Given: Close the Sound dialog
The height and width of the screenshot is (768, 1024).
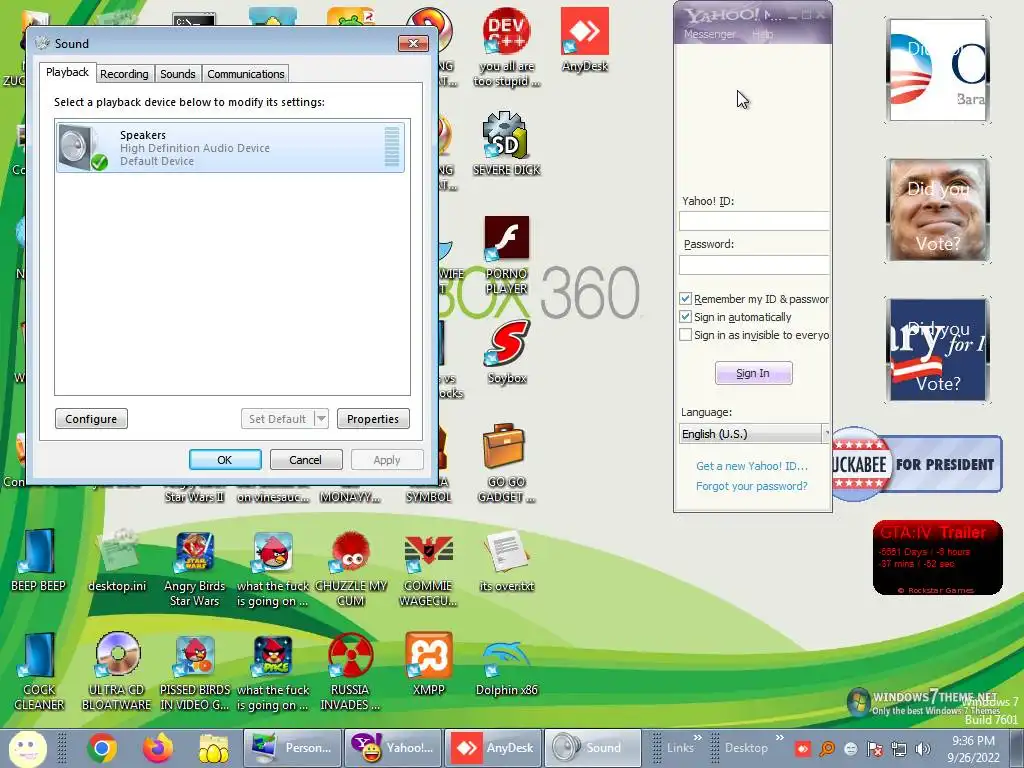Looking at the screenshot, I should click(x=413, y=44).
